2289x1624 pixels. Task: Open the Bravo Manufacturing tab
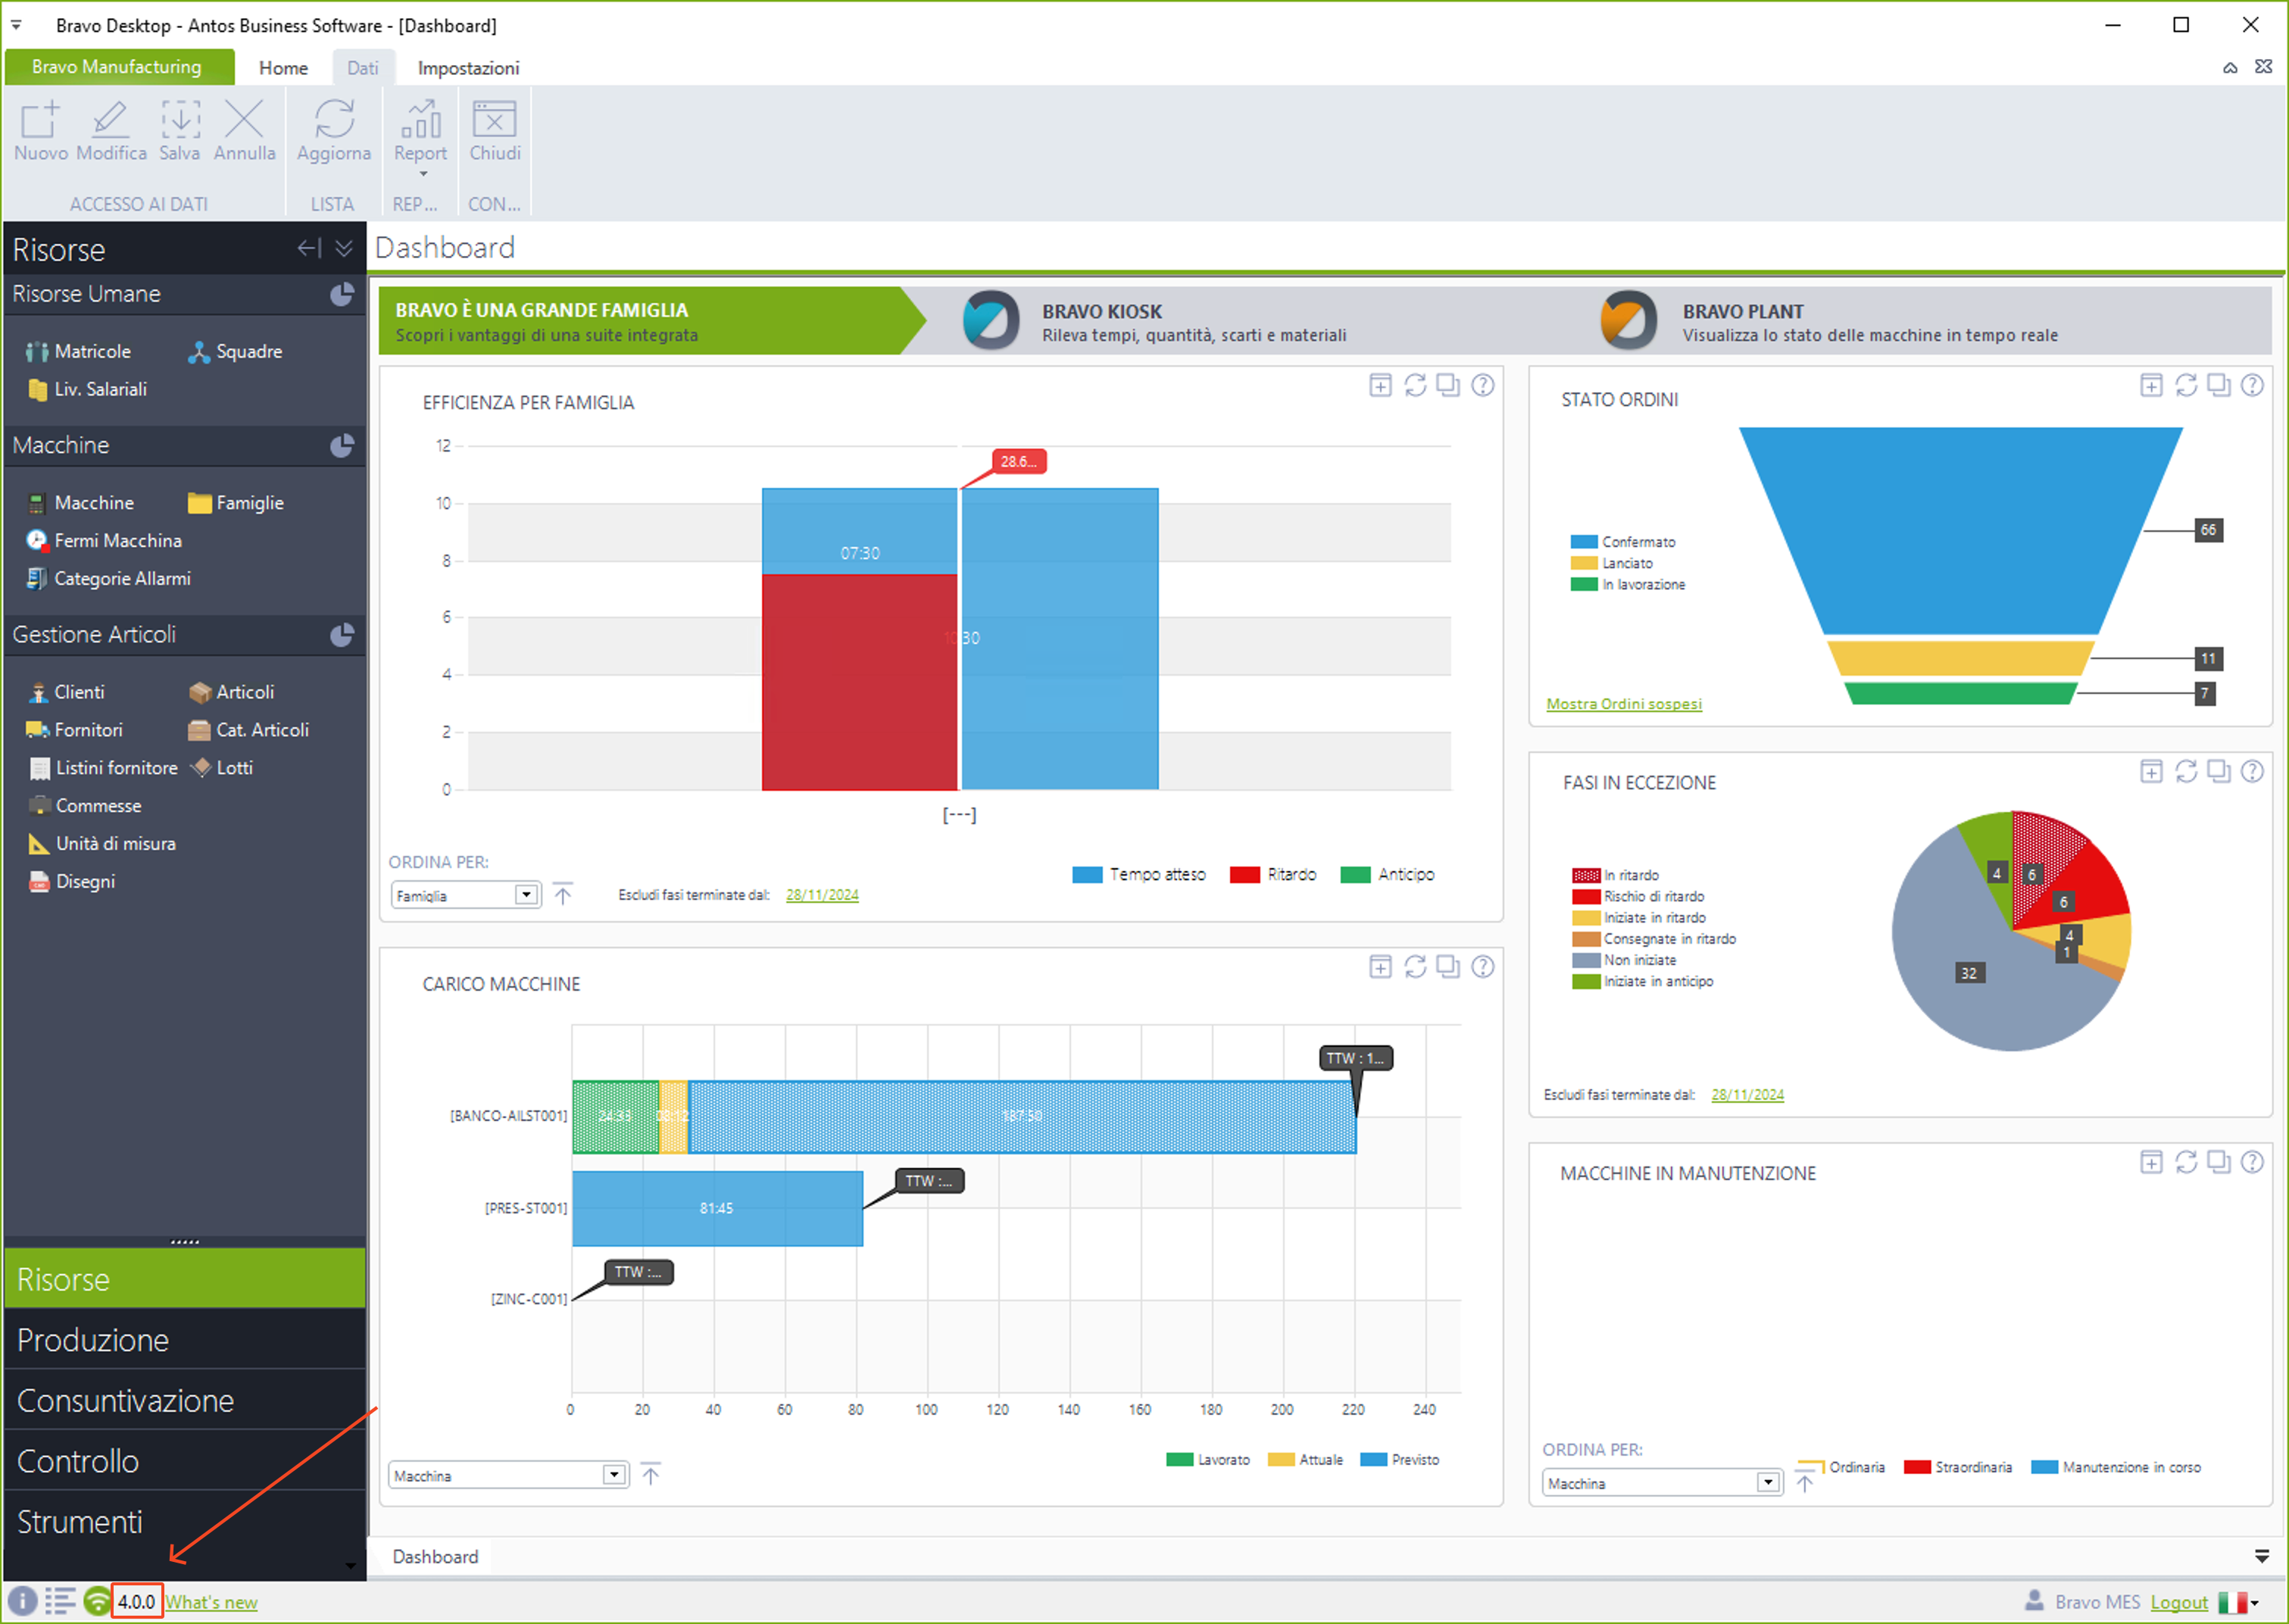pyautogui.click(x=119, y=67)
